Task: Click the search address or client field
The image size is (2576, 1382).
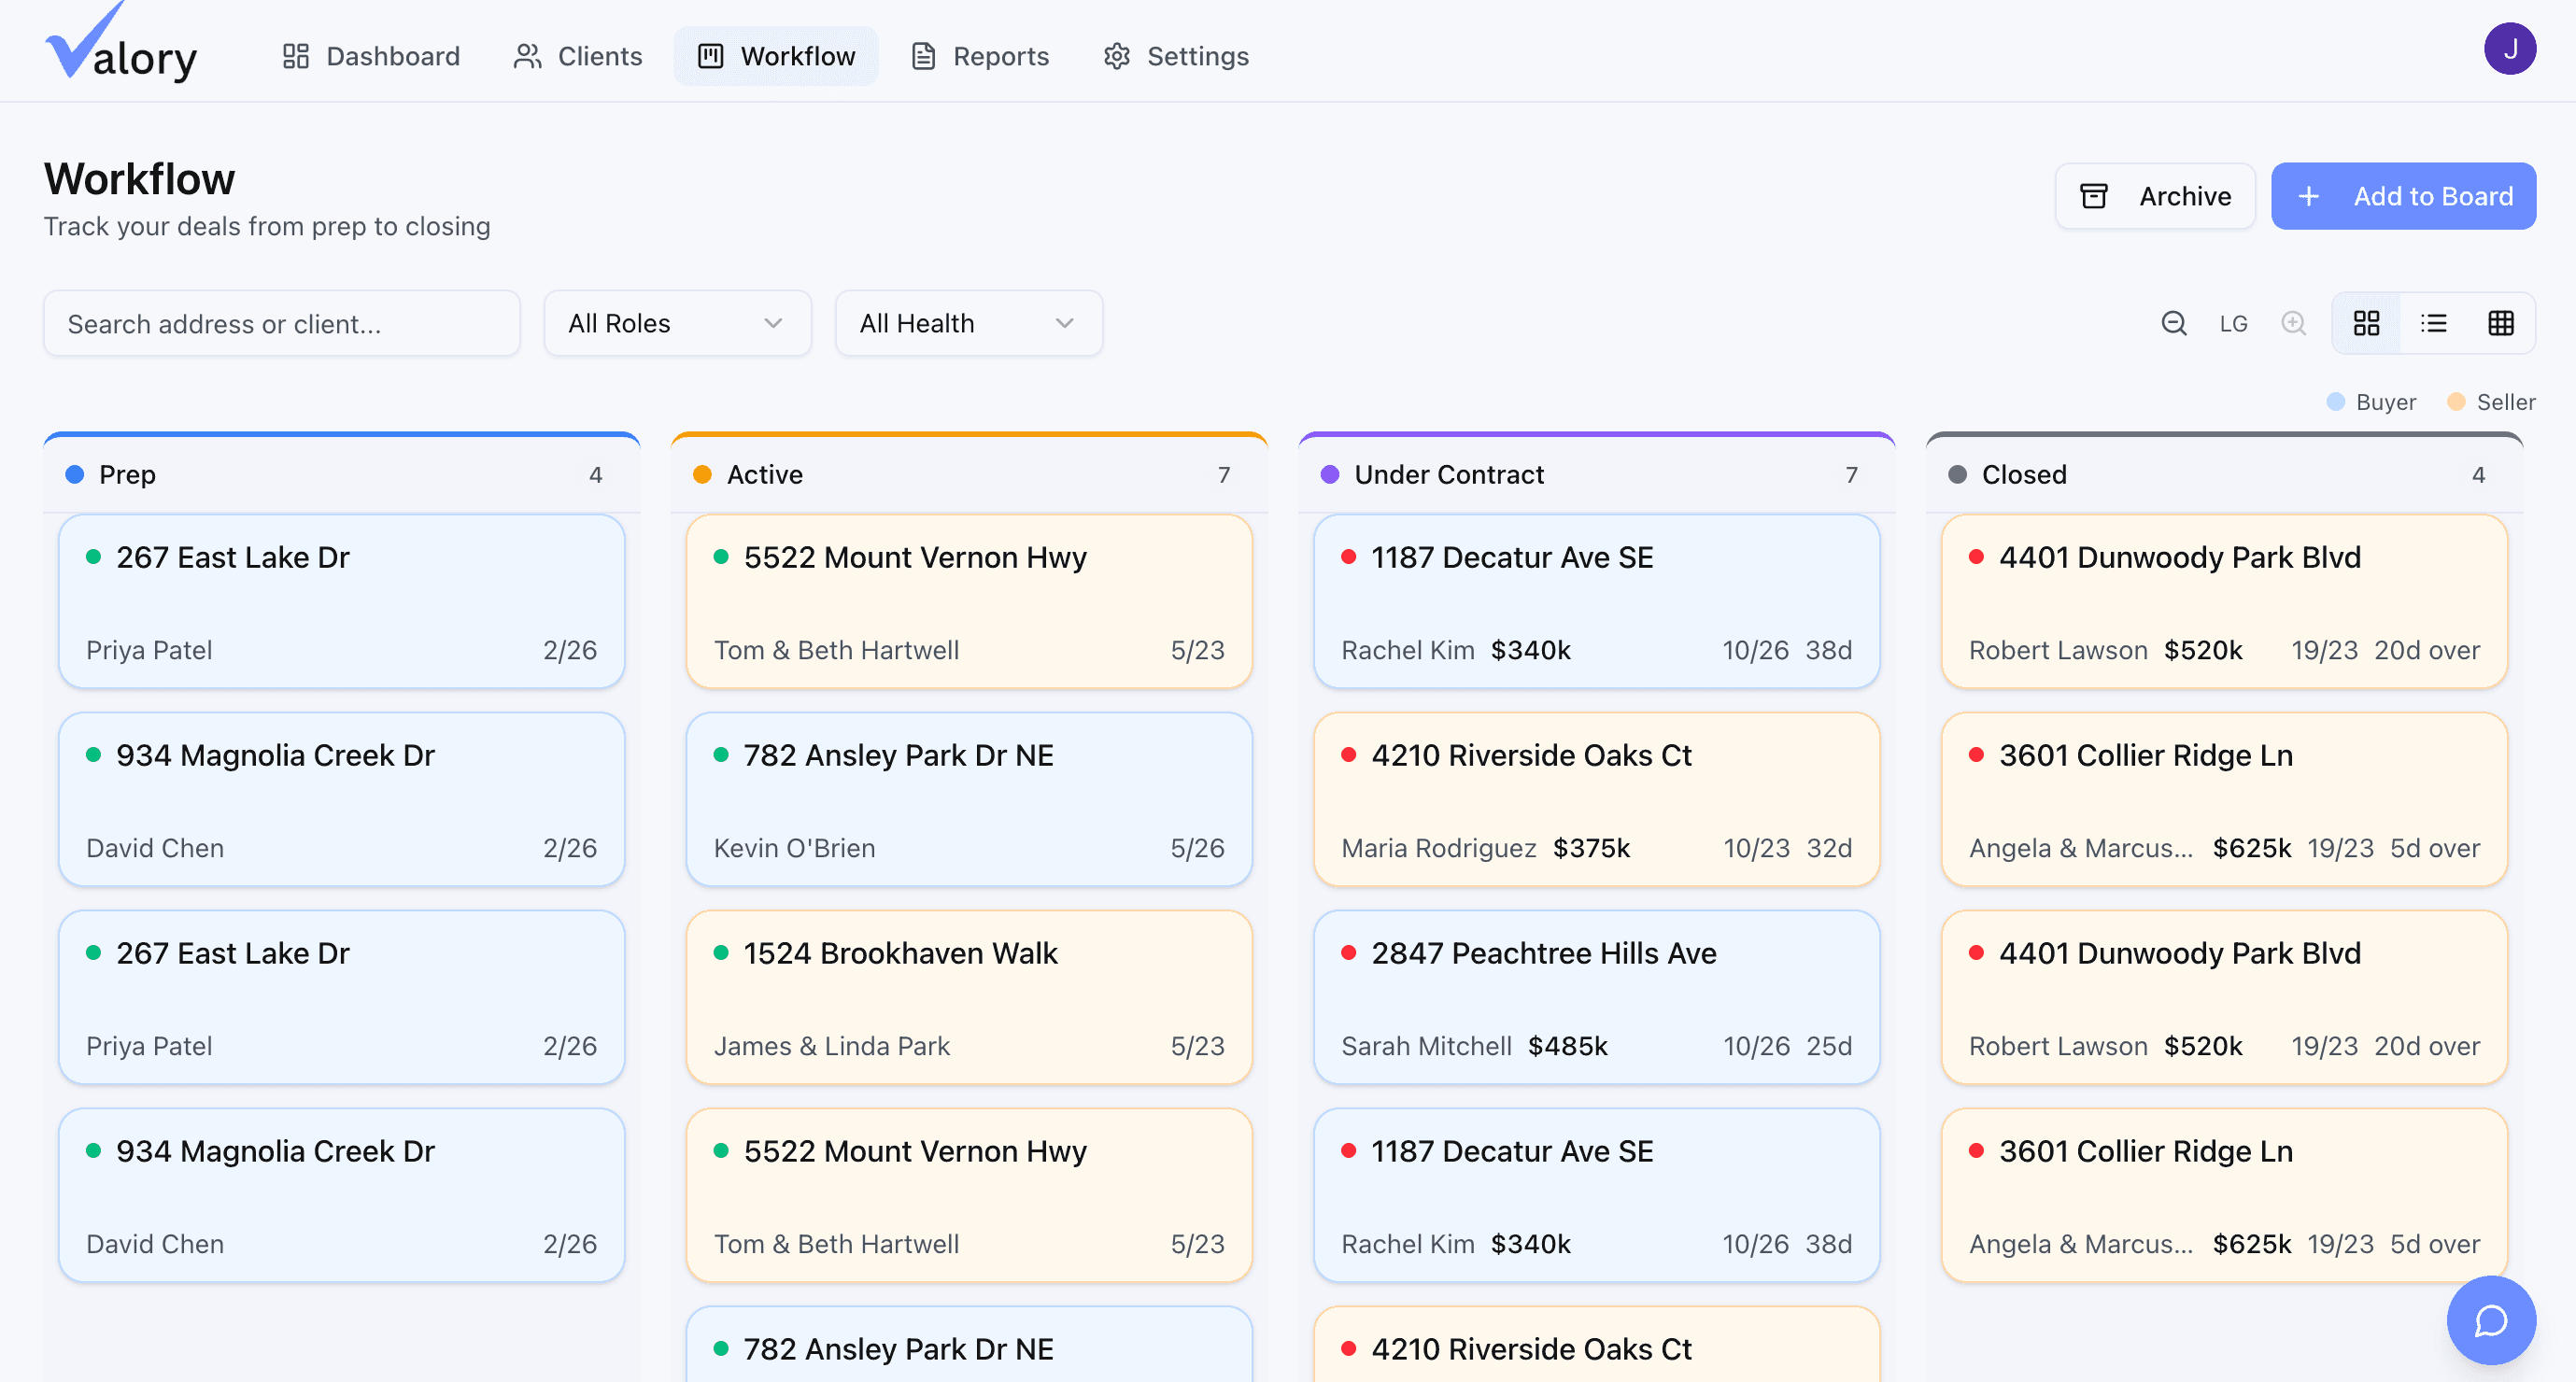Action: click(x=281, y=323)
